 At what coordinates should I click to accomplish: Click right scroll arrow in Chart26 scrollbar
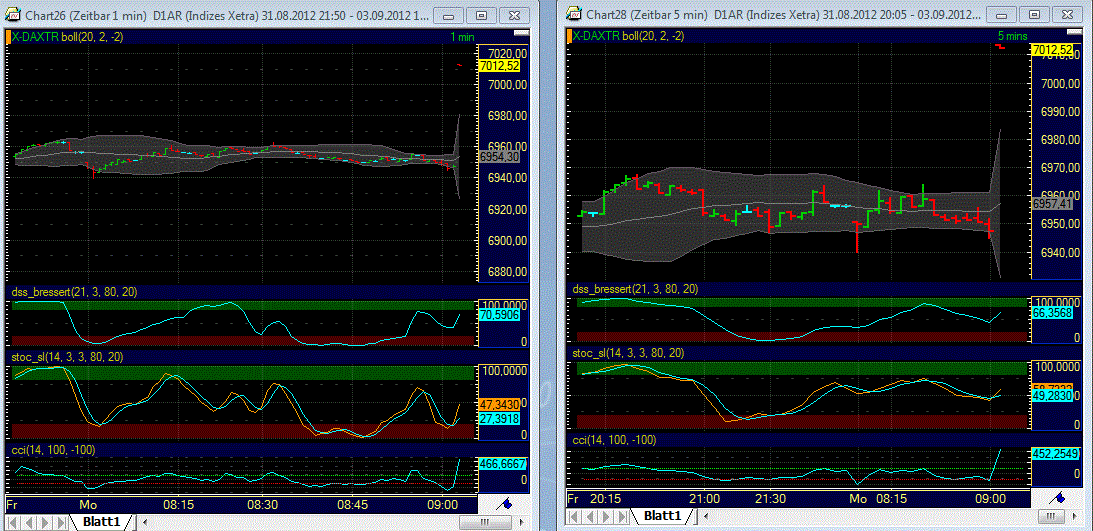click(x=521, y=522)
